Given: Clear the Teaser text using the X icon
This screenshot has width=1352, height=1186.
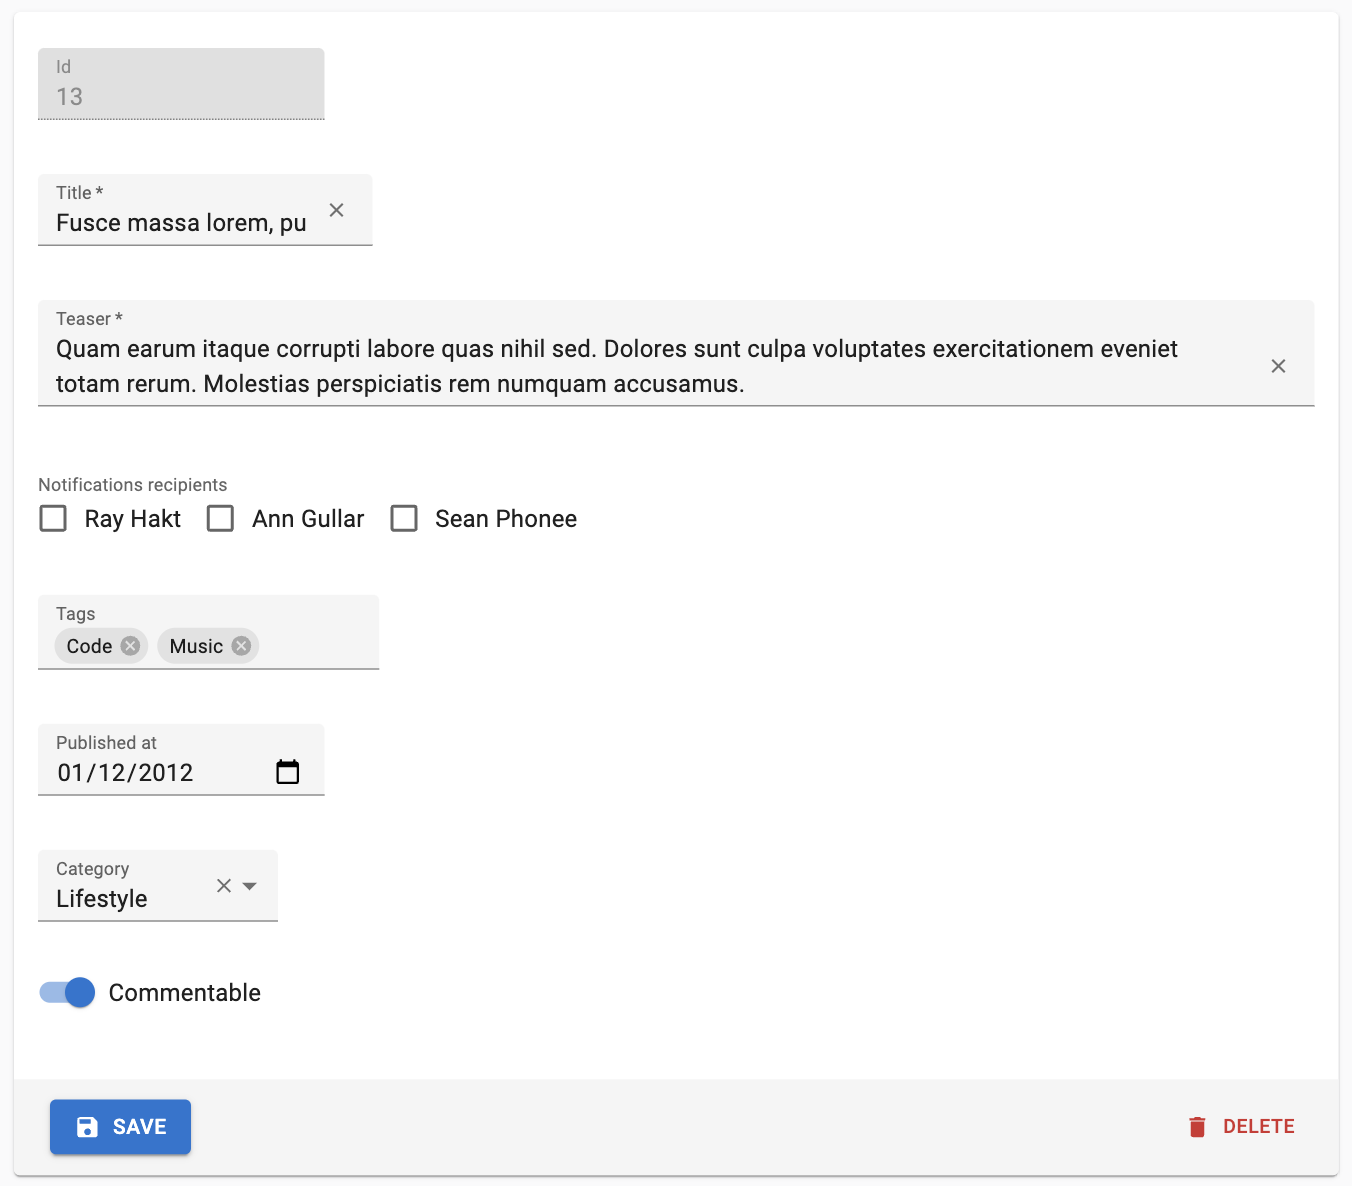Looking at the screenshot, I should tap(1278, 366).
